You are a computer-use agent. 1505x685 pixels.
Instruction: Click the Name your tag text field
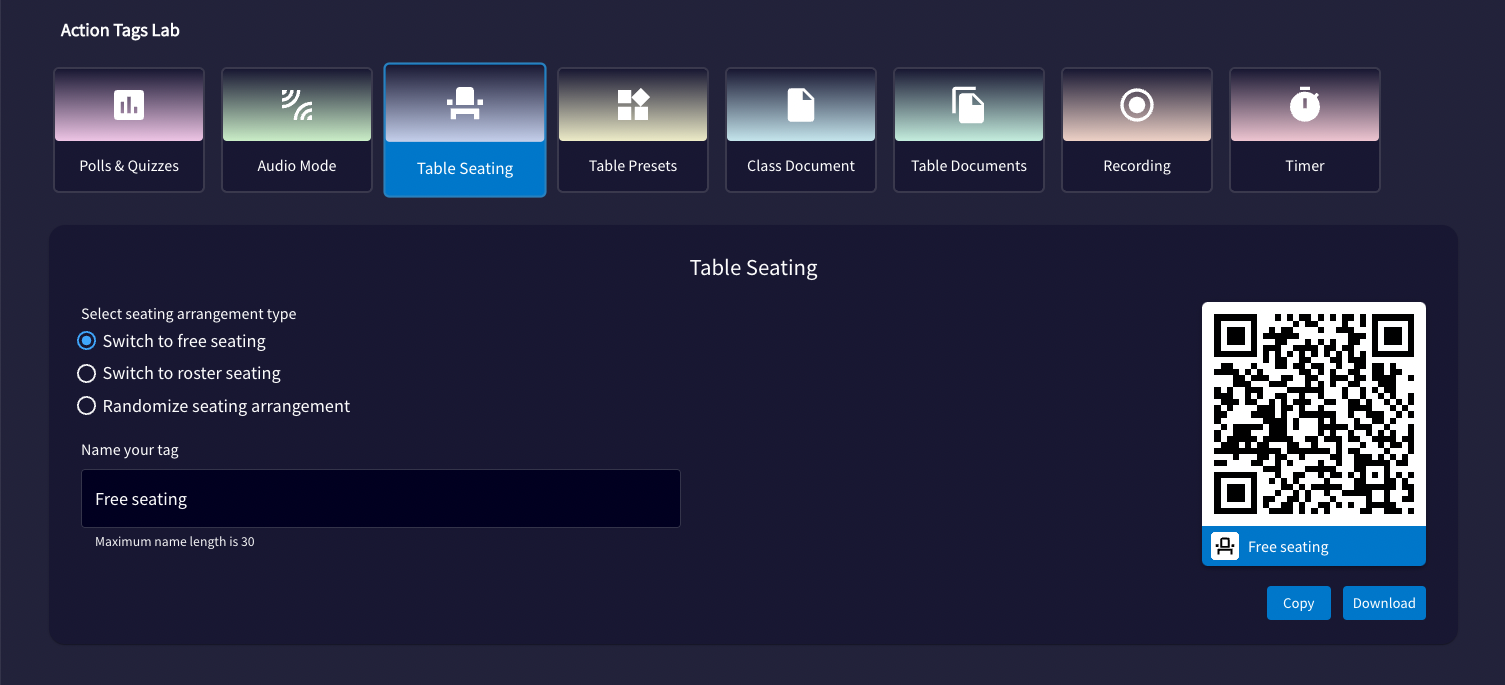pos(381,498)
